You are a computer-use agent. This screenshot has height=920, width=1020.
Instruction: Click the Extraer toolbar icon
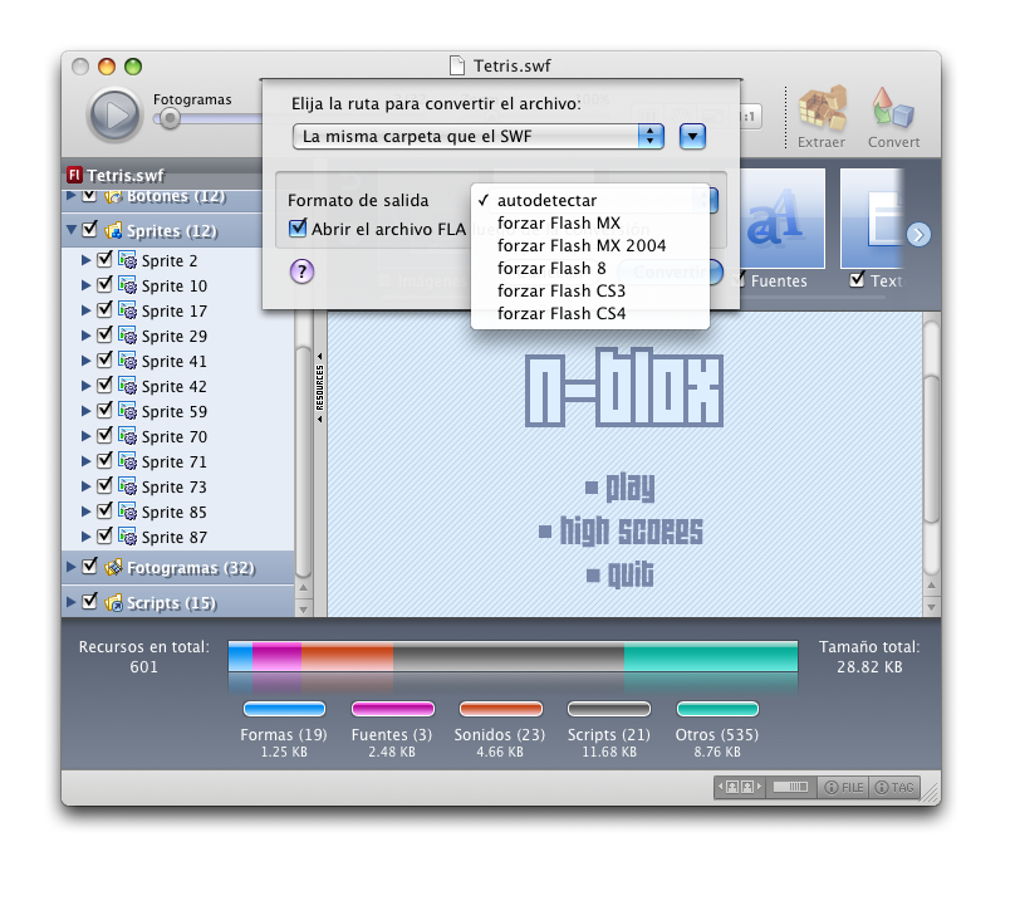click(x=822, y=109)
